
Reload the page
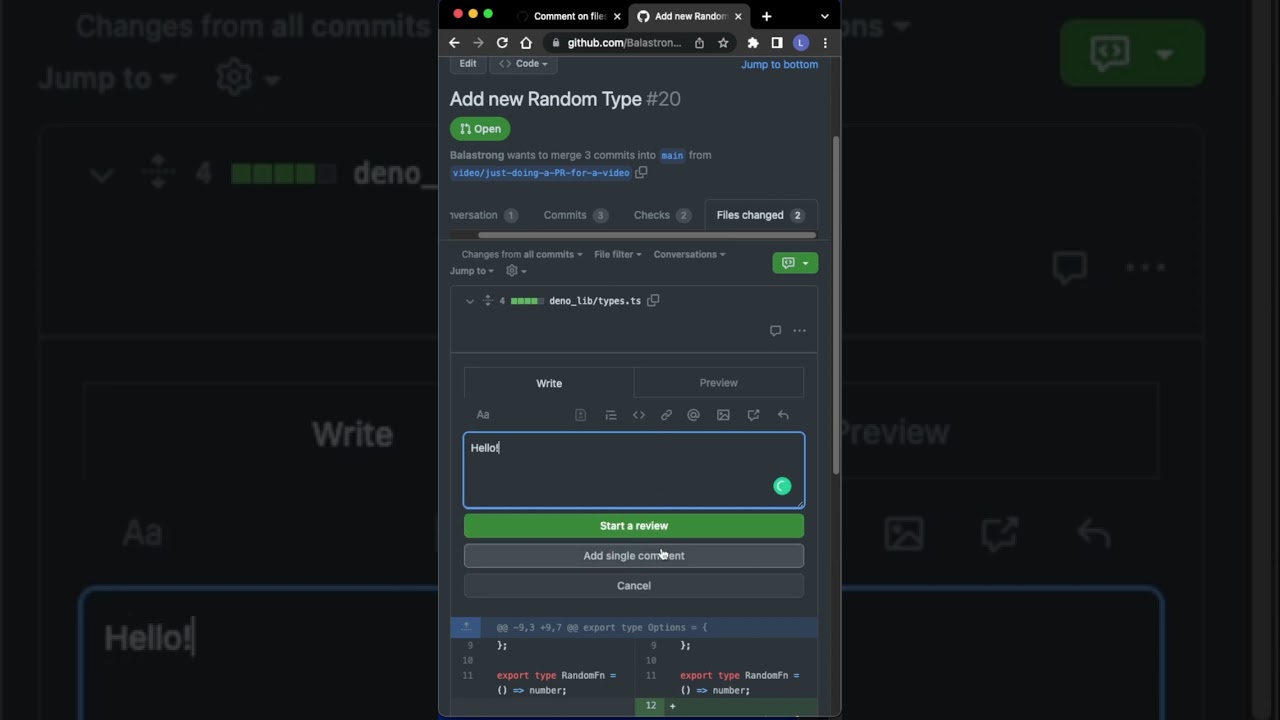coord(502,43)
